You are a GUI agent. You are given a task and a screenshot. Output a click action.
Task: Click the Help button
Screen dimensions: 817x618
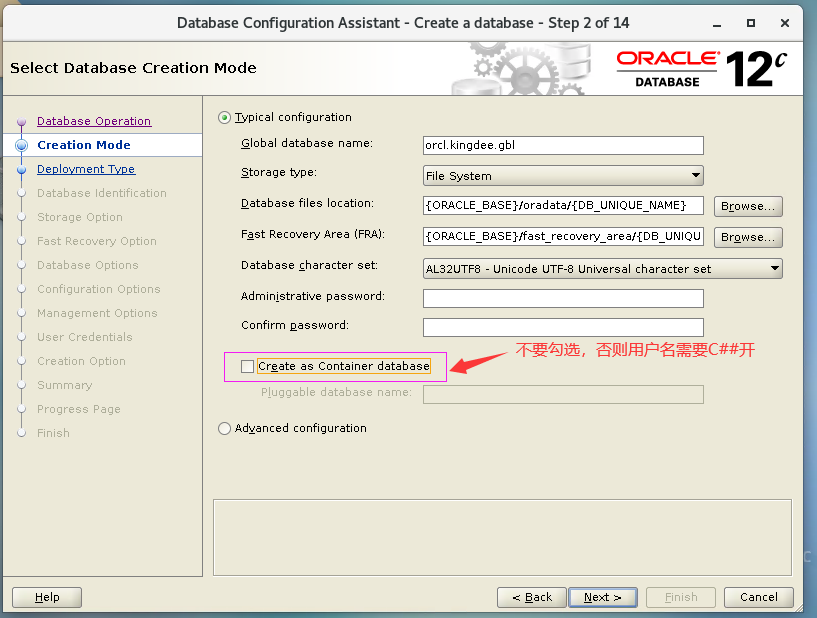click(x=47, y=597)
